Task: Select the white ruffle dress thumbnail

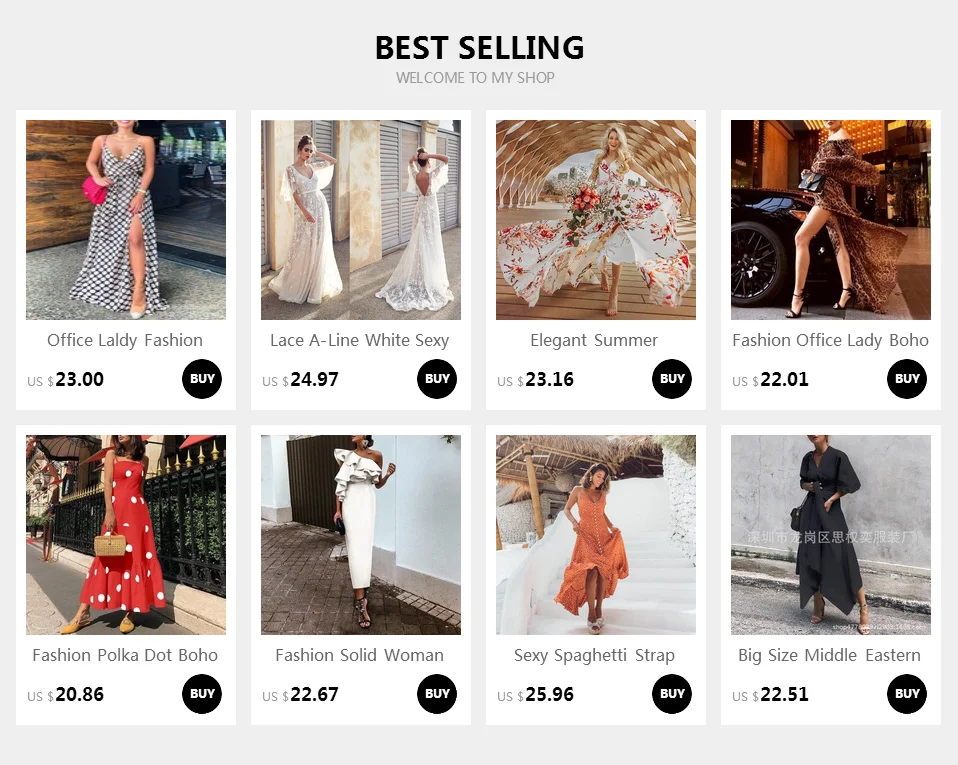Action: (361, 535)
